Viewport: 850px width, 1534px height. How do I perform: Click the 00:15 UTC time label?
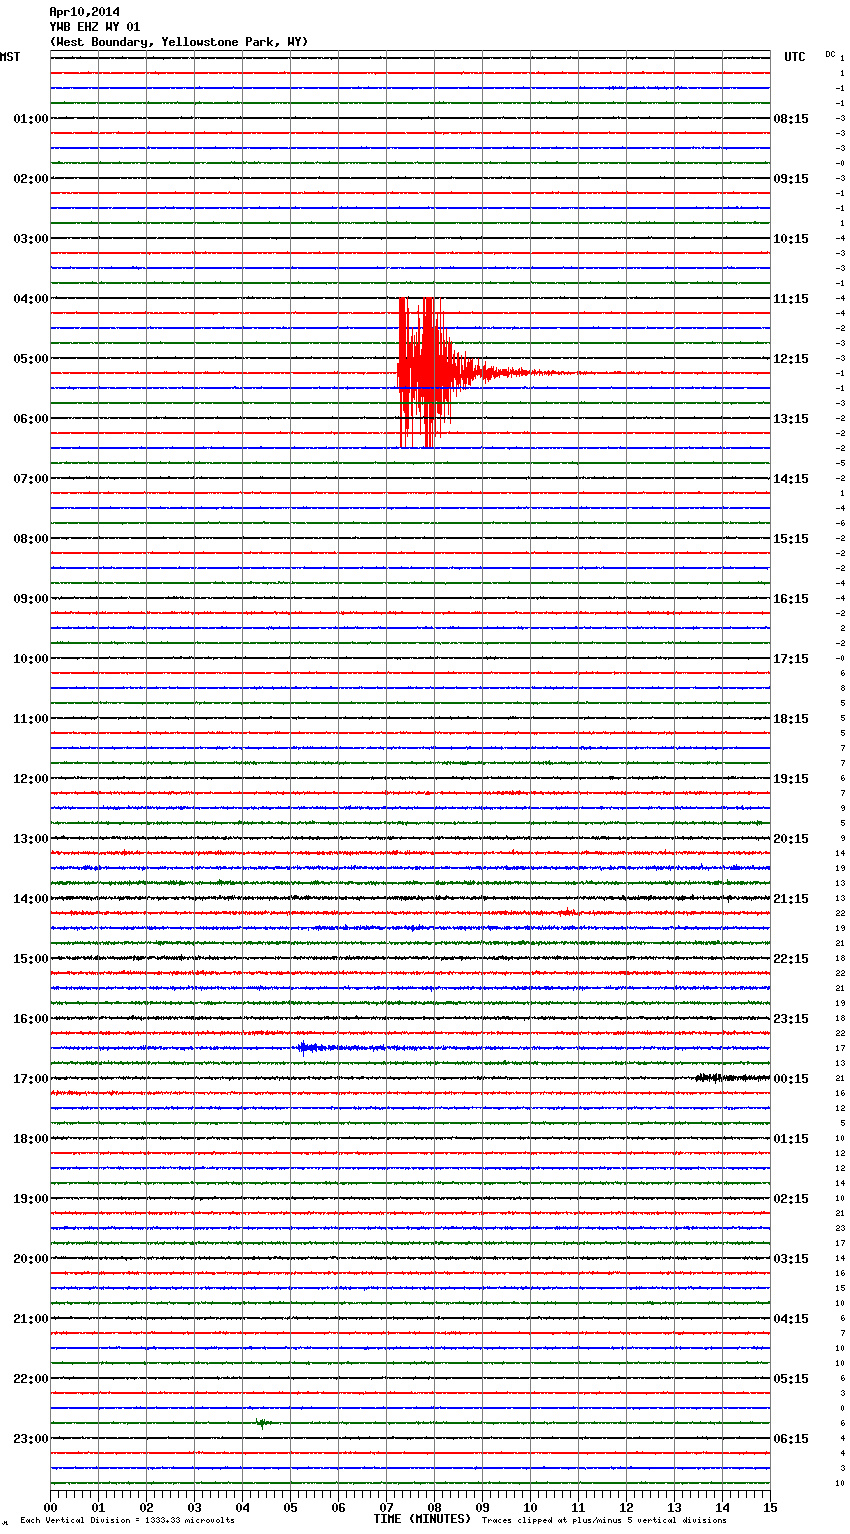(x=791, y=1079)
